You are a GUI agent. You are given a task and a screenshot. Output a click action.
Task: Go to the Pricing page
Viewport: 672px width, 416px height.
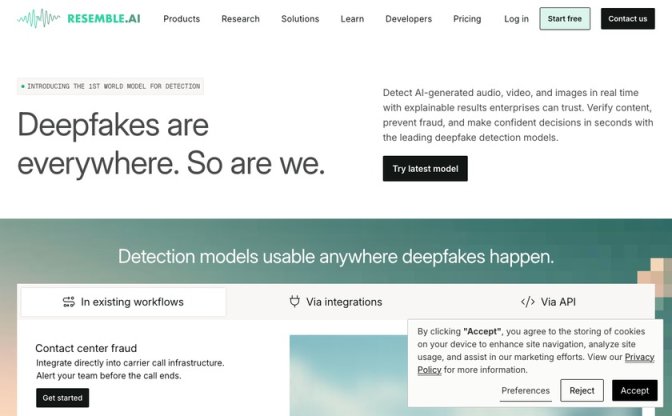467,19
